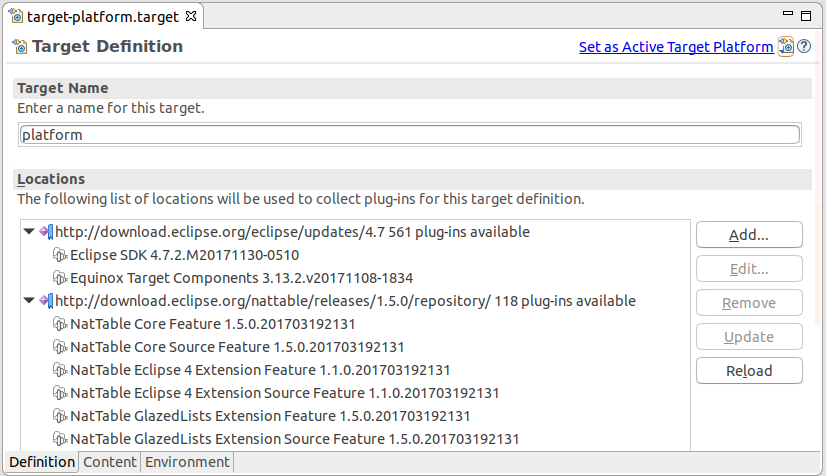
Task: Maximize the editor area
Action: [x=806, y=16]
